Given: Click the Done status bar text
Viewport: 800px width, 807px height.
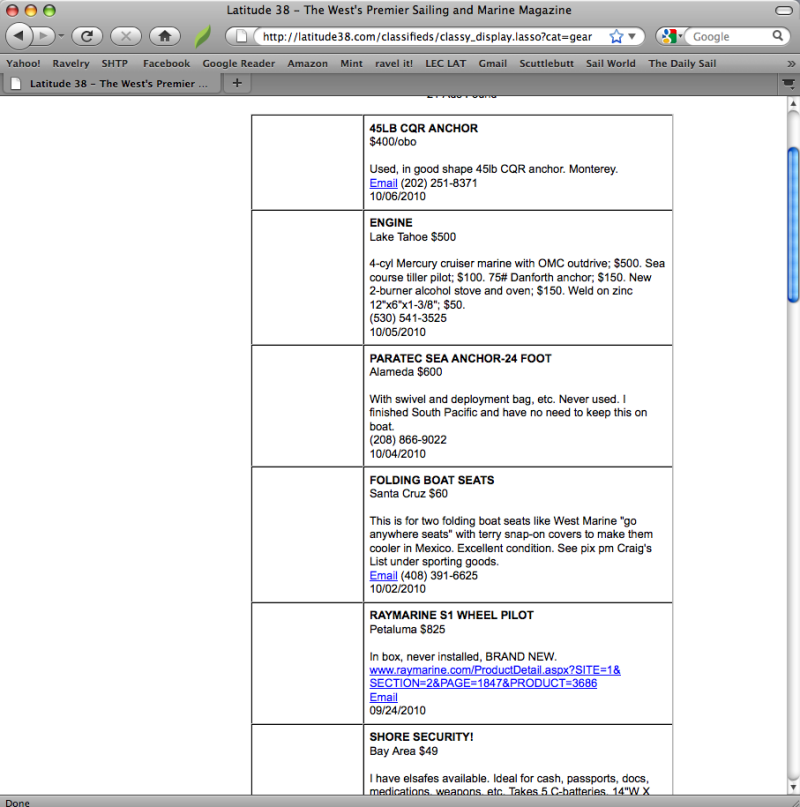Looking at the screenshot, I should coord(18,802).
